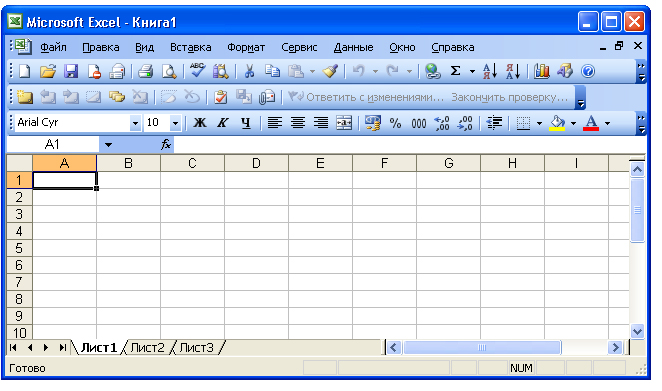Open the Font Color dropdown arrow

click(x=608, y=123)
